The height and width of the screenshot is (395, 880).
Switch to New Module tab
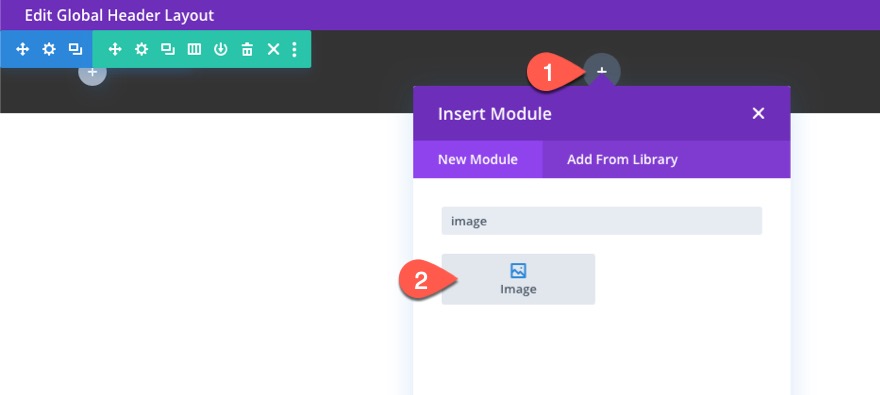pyautogui.click(x=478, y=159)
